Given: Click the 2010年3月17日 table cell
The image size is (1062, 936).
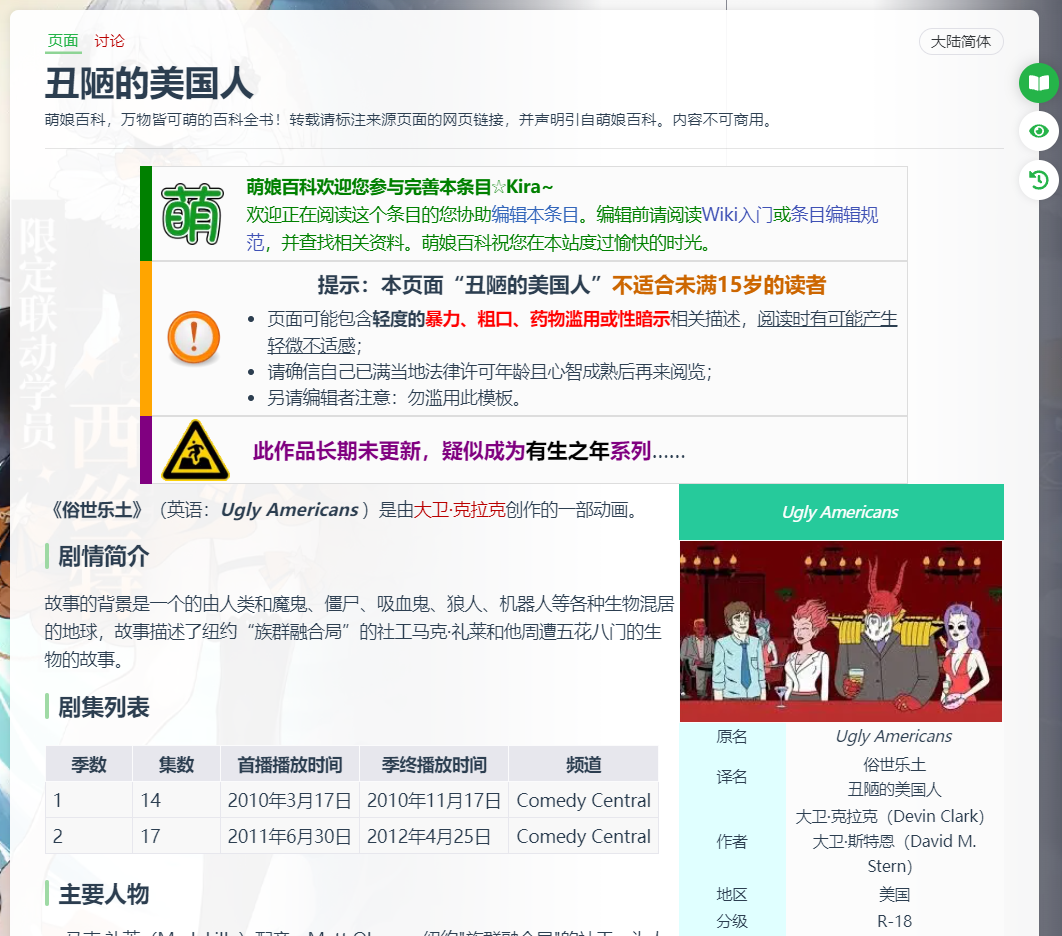Looking at the screenshot, I should click(289, 801).
